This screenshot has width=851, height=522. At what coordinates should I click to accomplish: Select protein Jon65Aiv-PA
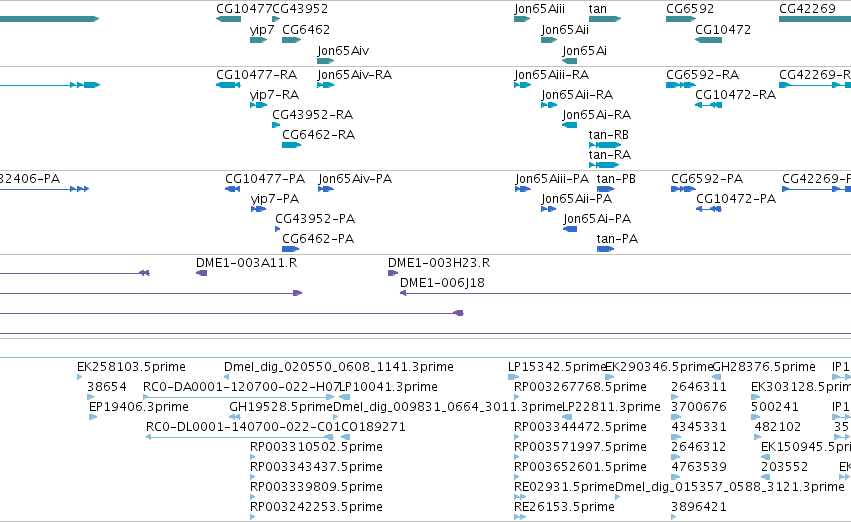[355, 179]
